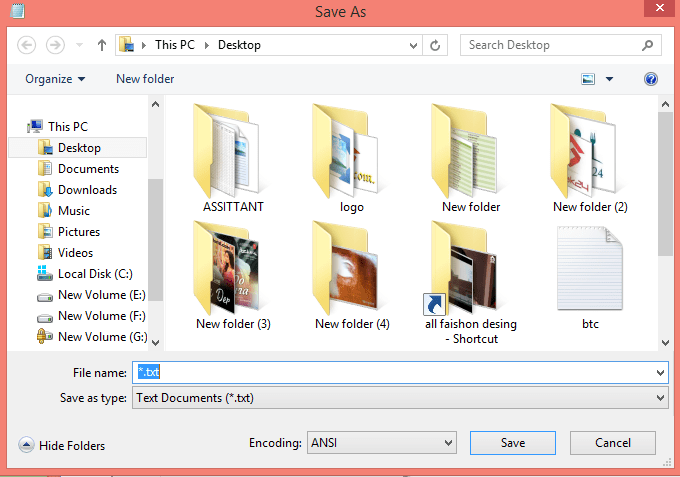Screen dimensions: 680x477
Task: Select all faishon desing shortcut
Action: click(x=471, y=282)
